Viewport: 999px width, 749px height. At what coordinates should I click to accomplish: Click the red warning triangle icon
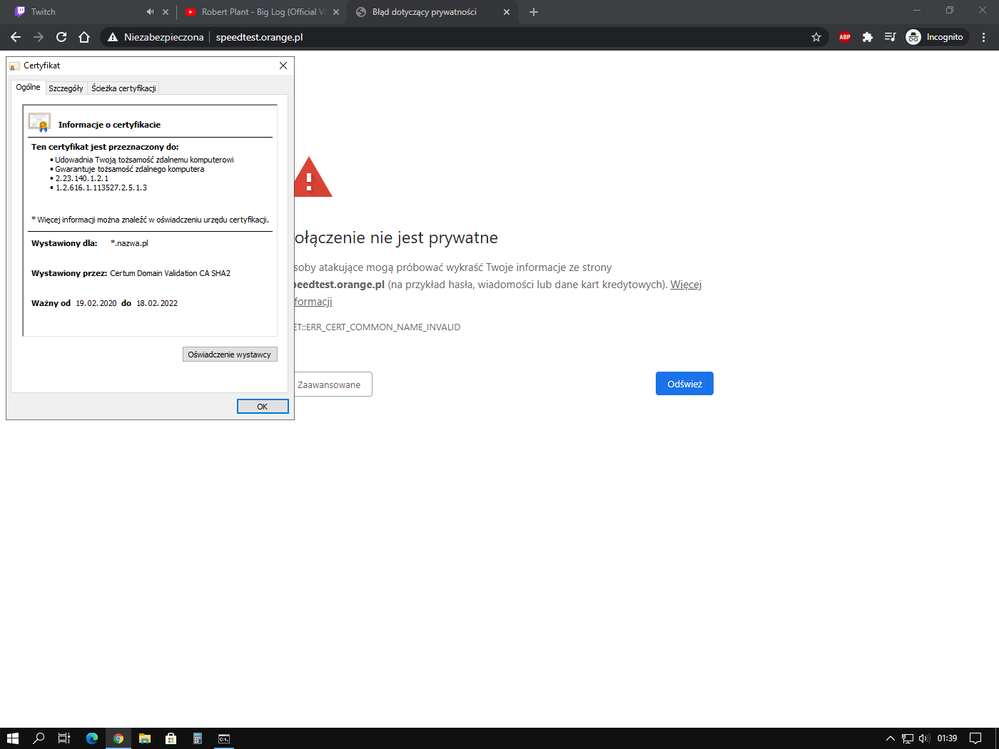312,177
